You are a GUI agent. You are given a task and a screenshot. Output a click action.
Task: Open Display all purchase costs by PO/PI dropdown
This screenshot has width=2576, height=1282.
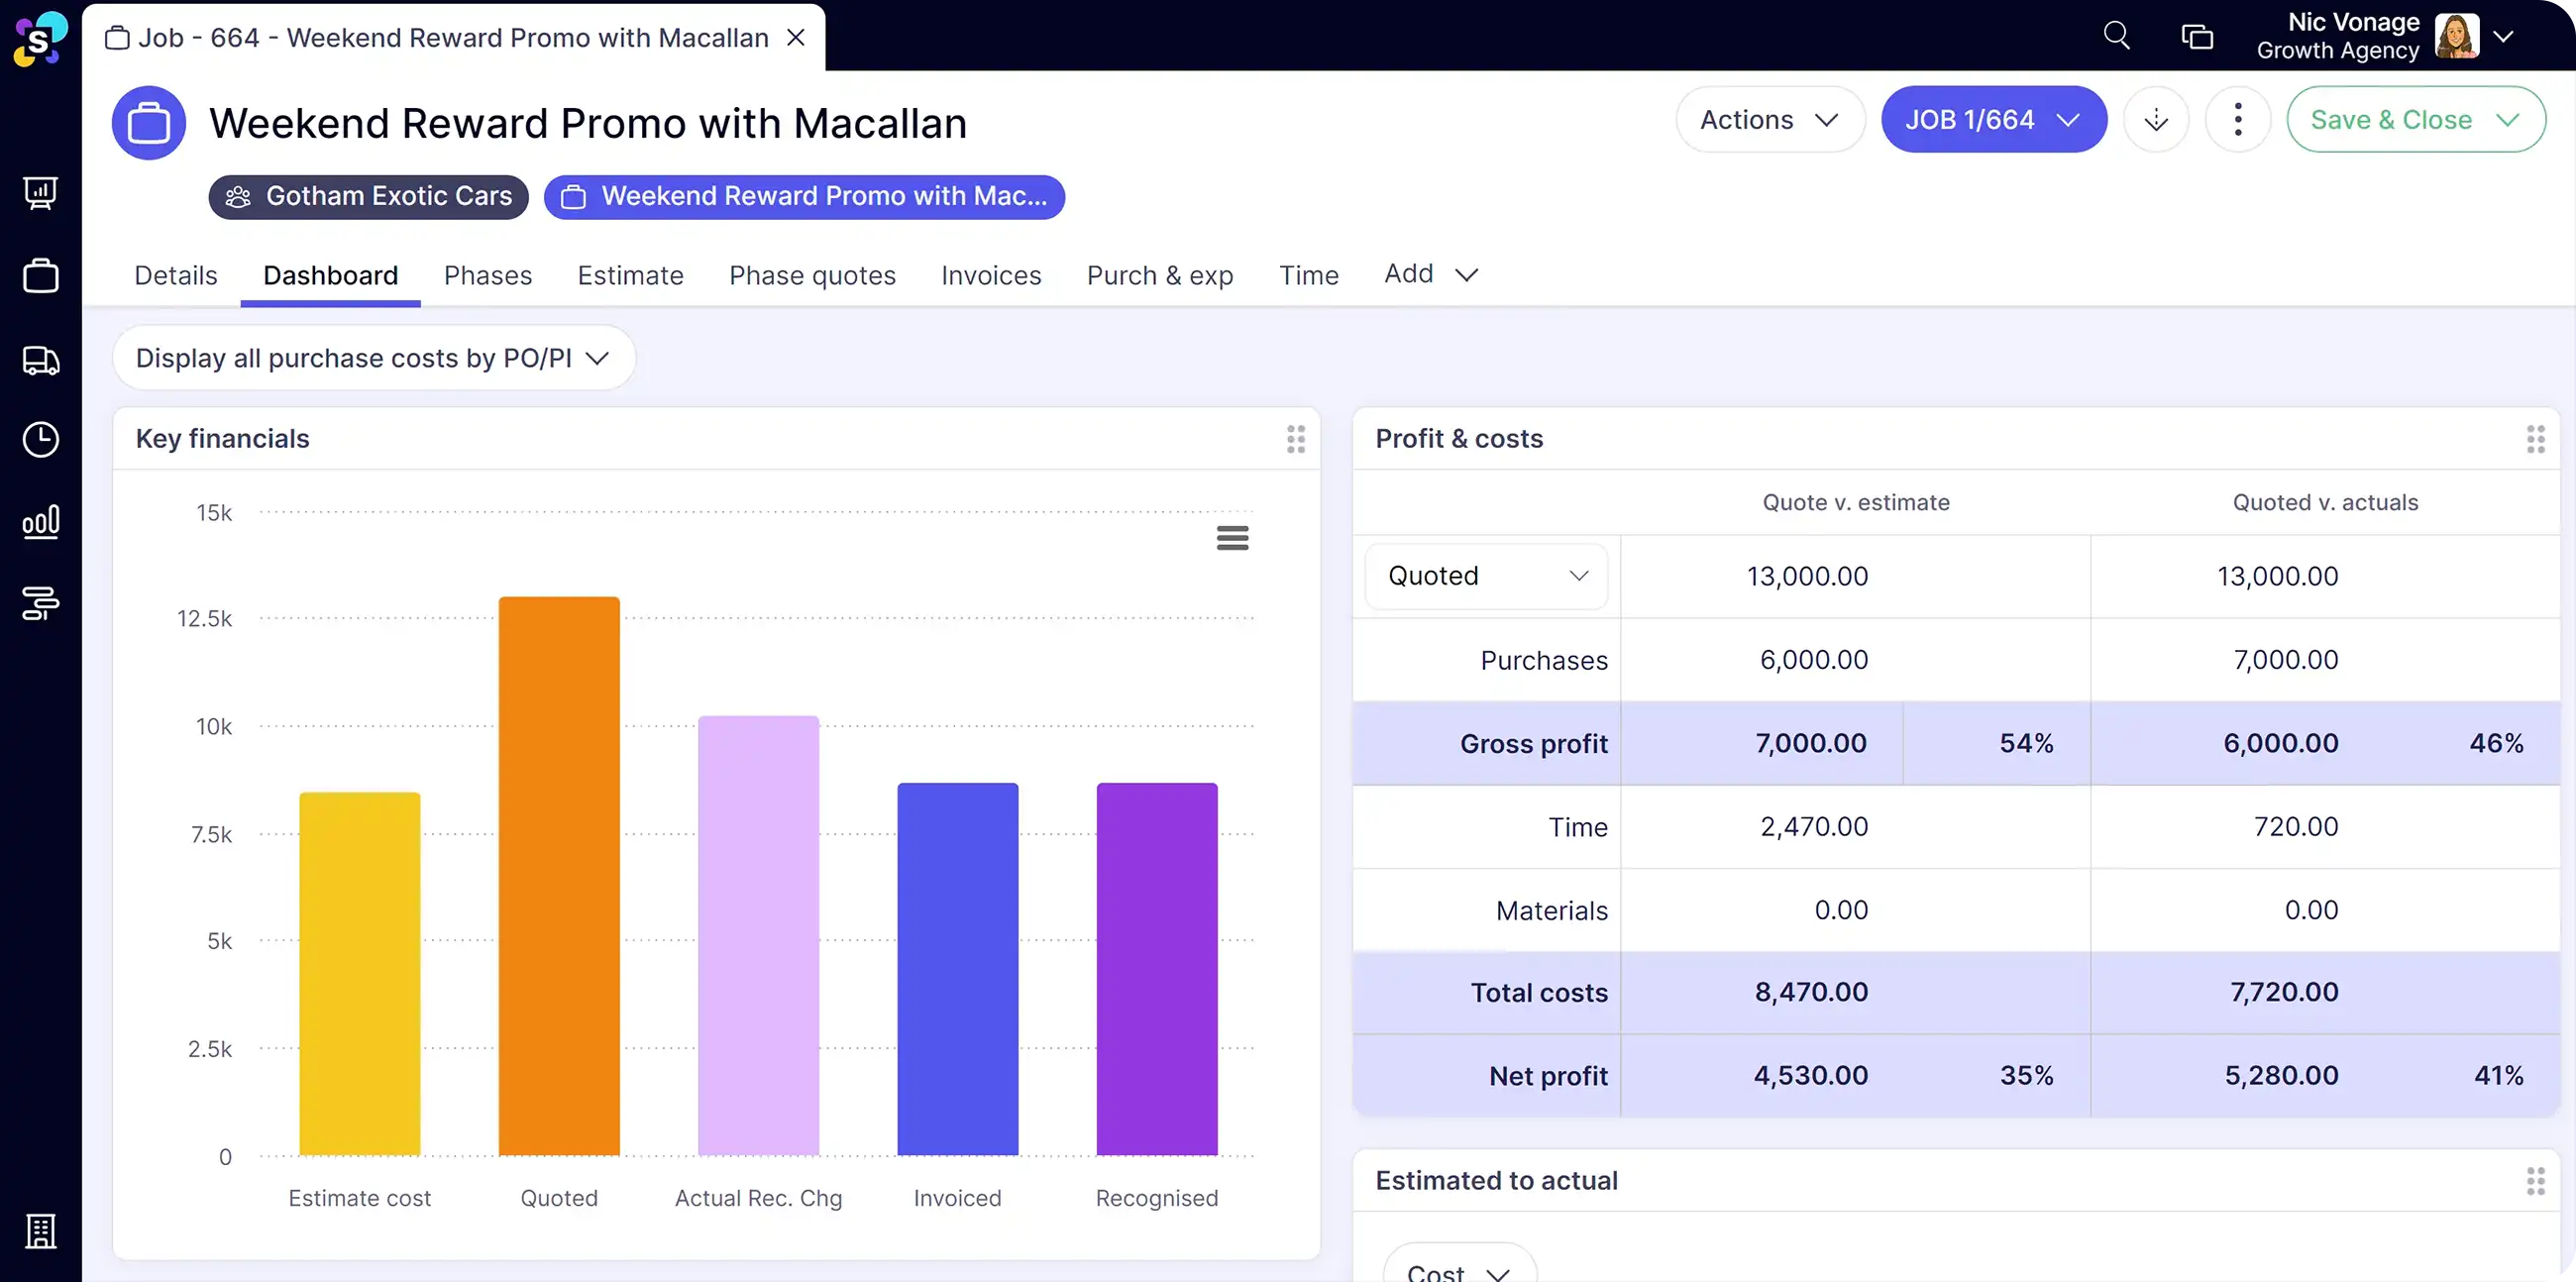(x=373, y=357)
